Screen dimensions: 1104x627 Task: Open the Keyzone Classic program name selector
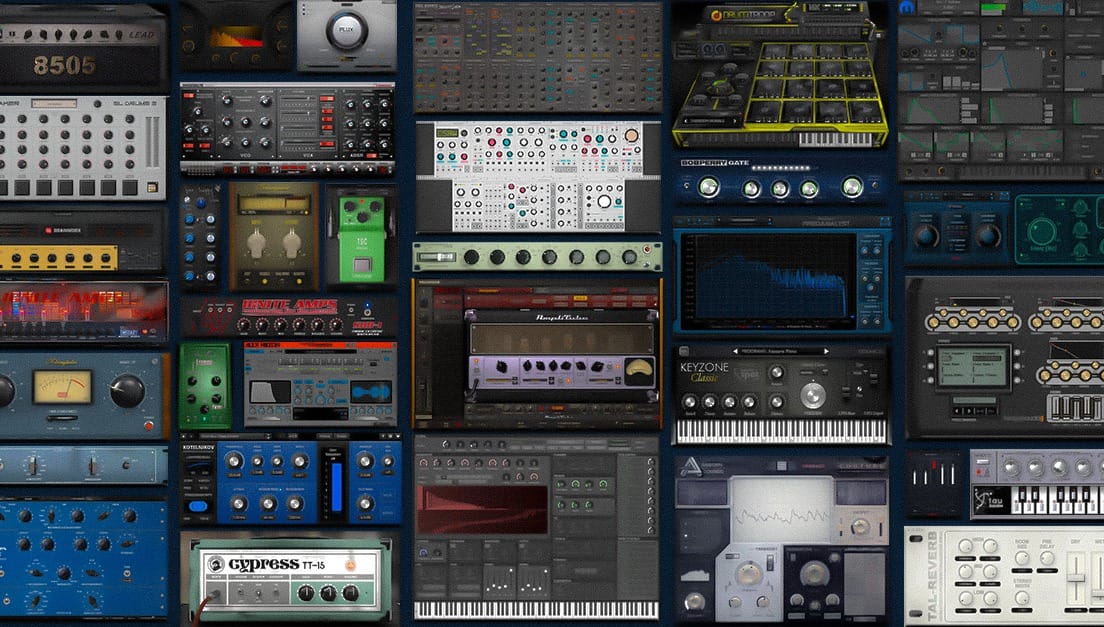pos(780,350)
